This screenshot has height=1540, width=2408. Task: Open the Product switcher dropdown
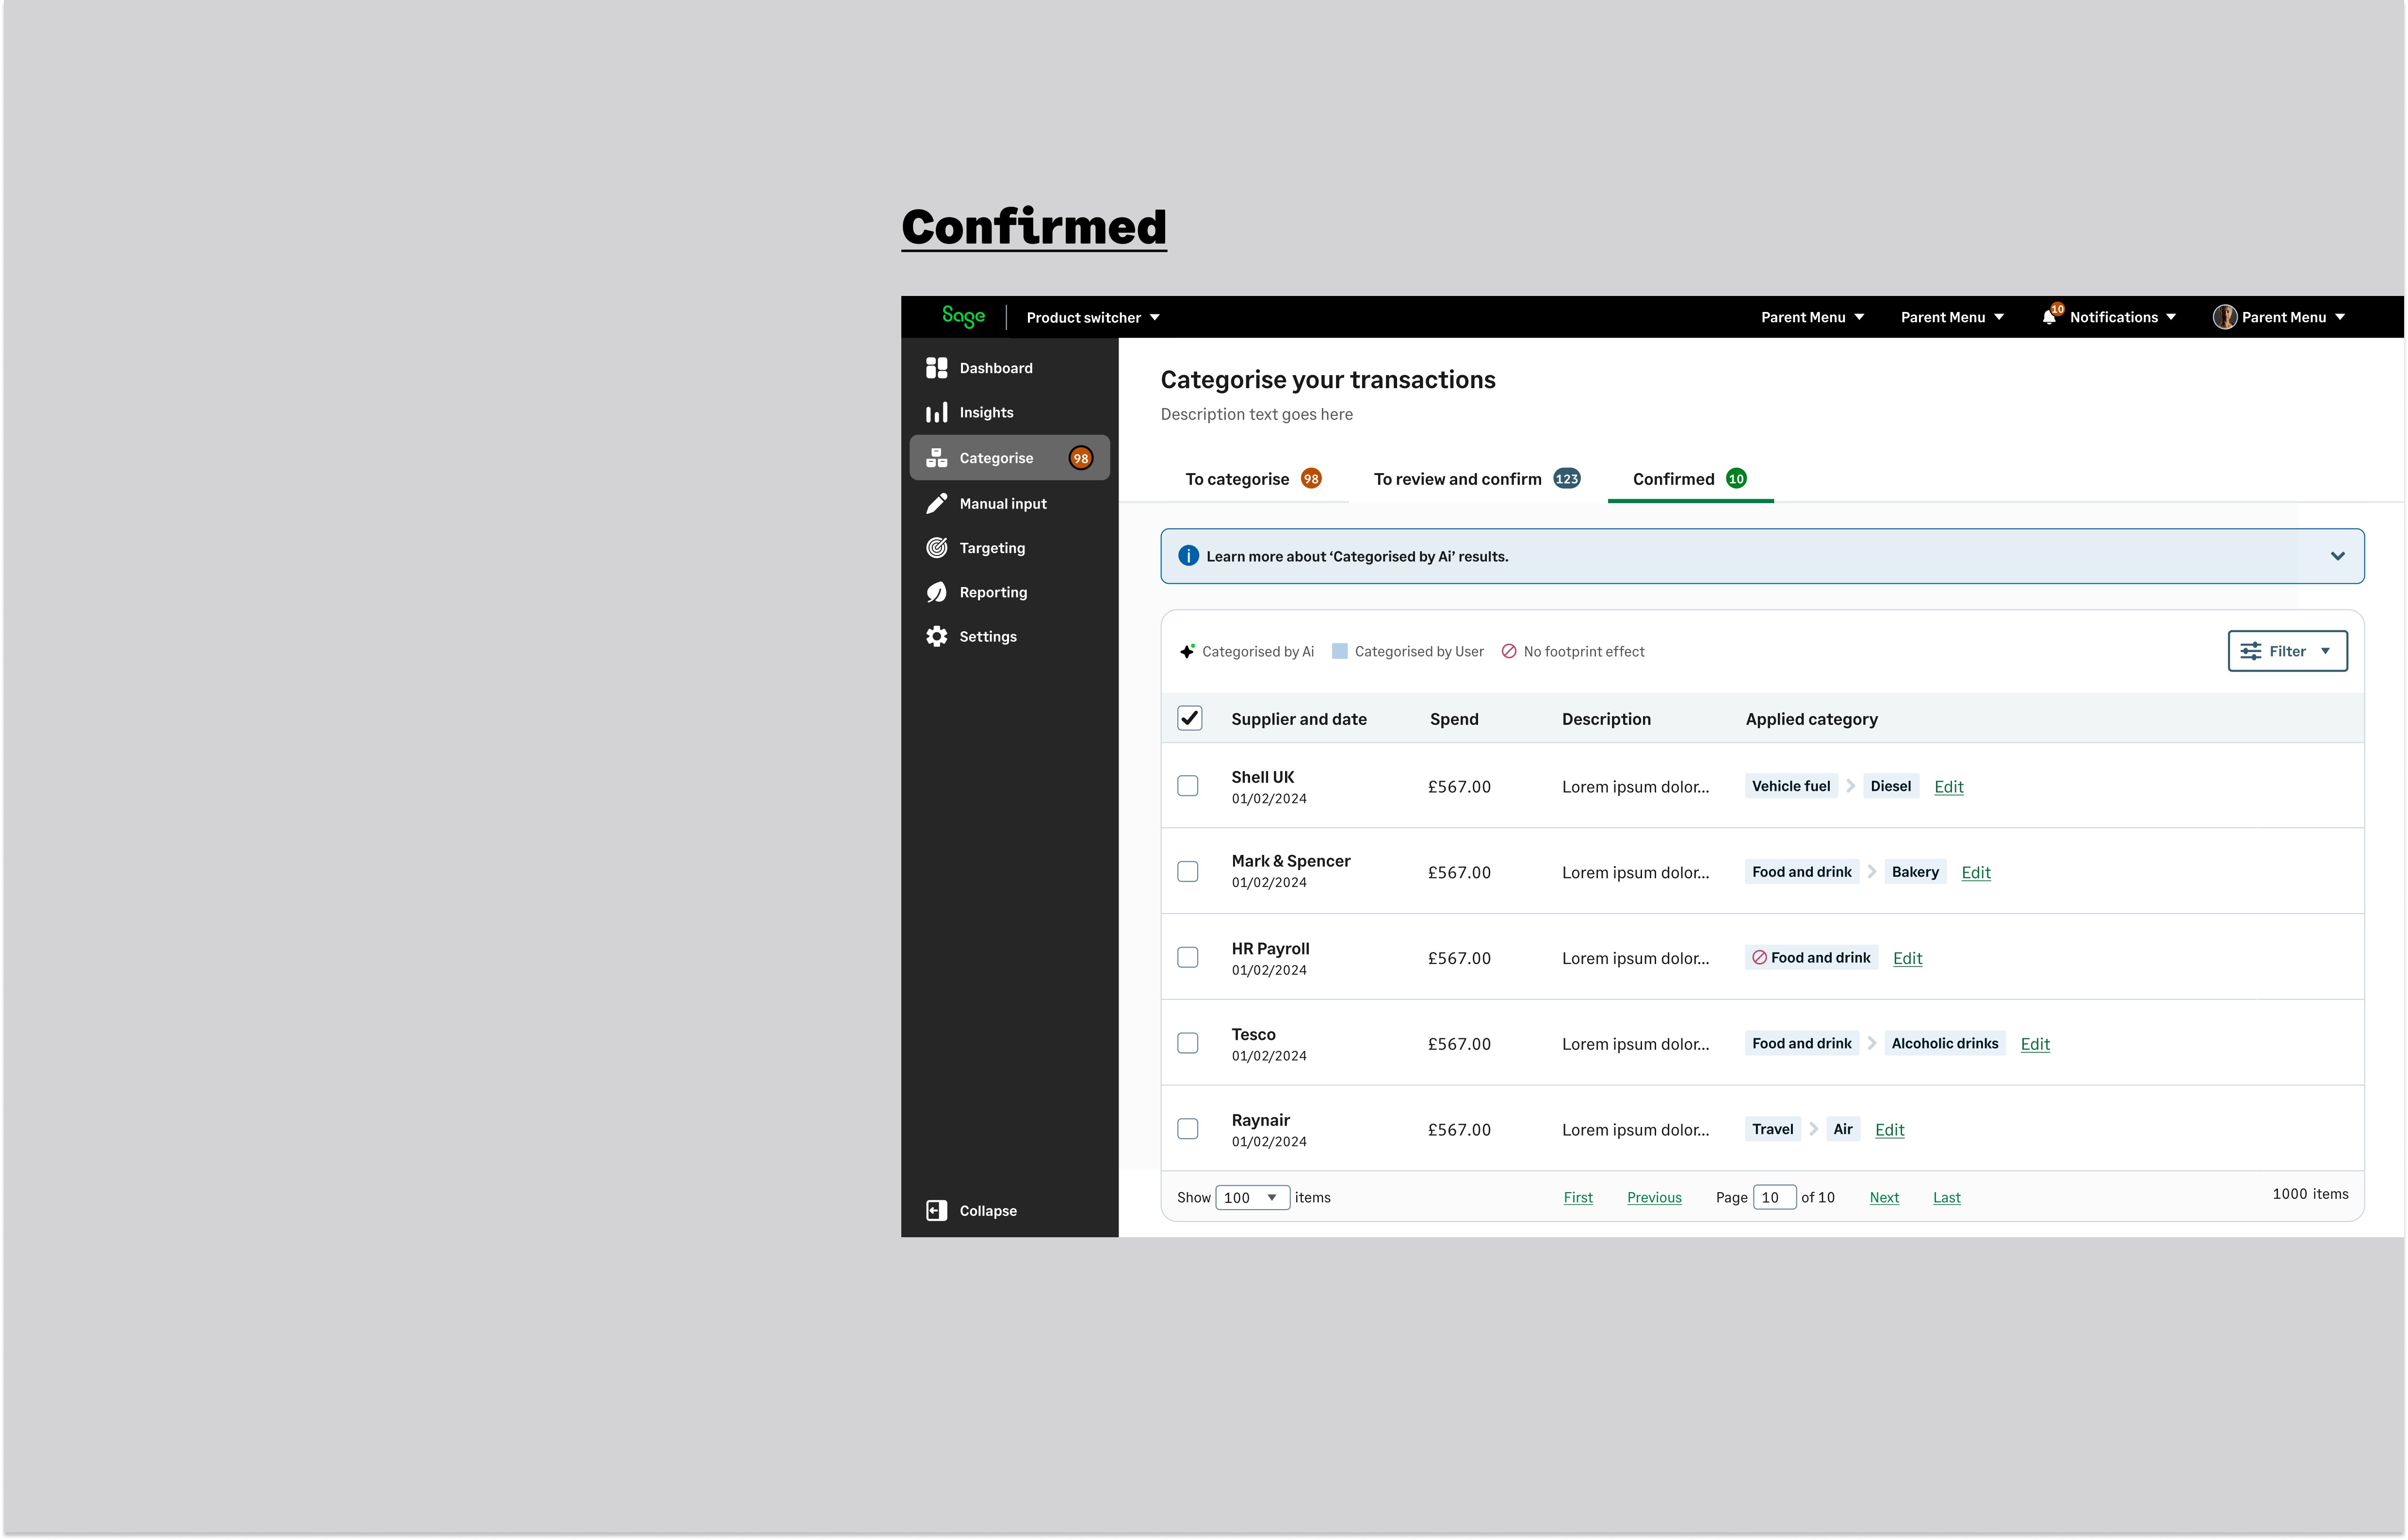point(1092,318)
